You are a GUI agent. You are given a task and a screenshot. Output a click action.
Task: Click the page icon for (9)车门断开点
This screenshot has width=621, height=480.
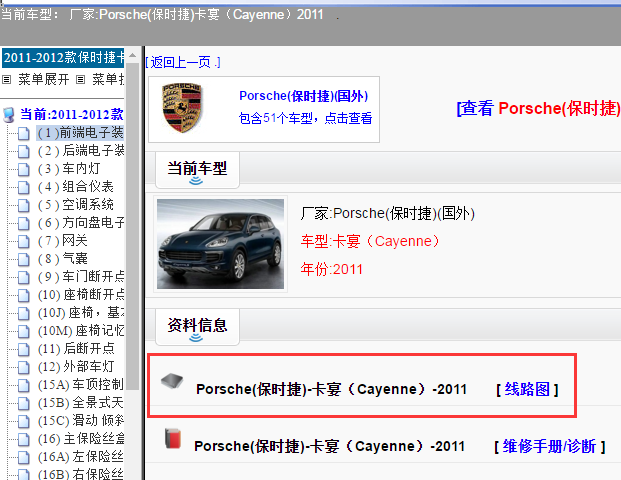pyautogui.click(x=24, y=277)
